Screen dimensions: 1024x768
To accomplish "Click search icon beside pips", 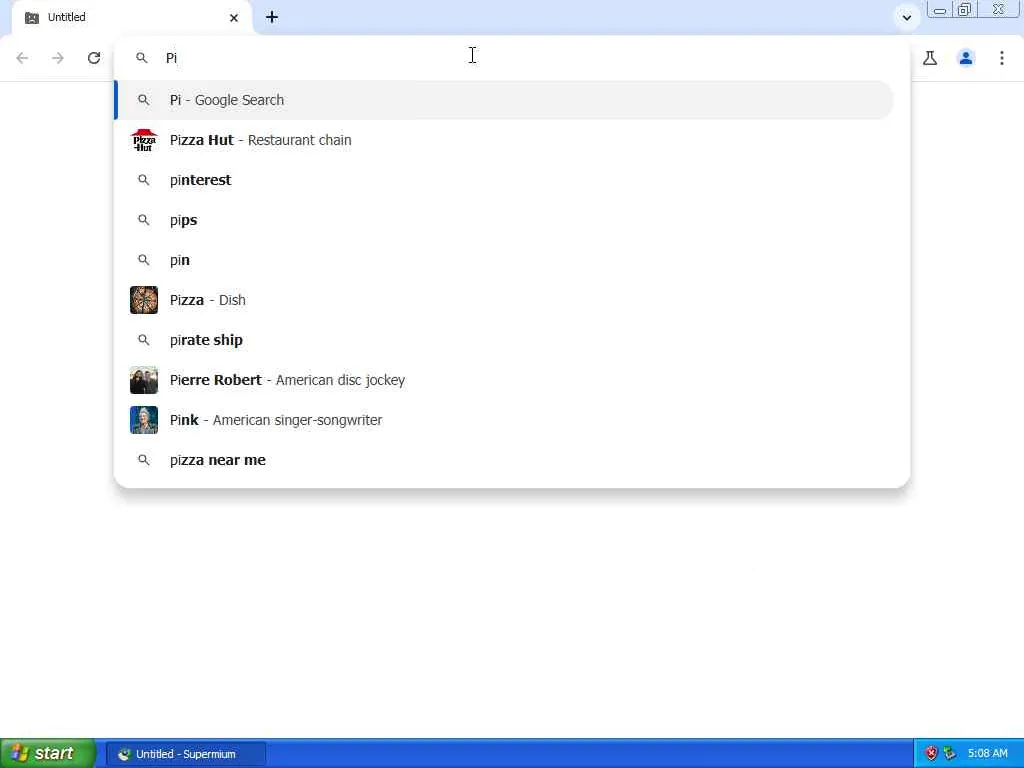I will (x=144, y=220).
